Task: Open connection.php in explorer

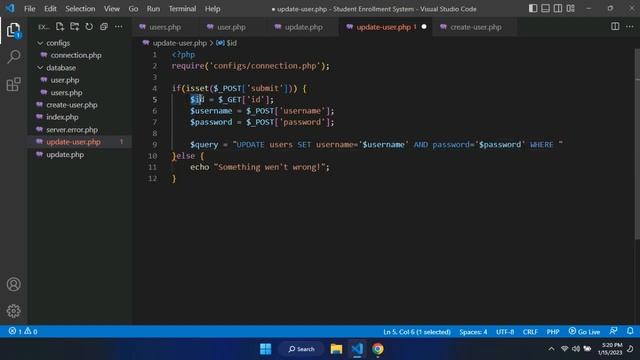Action: pyautogui.click(x=76, y=55)
